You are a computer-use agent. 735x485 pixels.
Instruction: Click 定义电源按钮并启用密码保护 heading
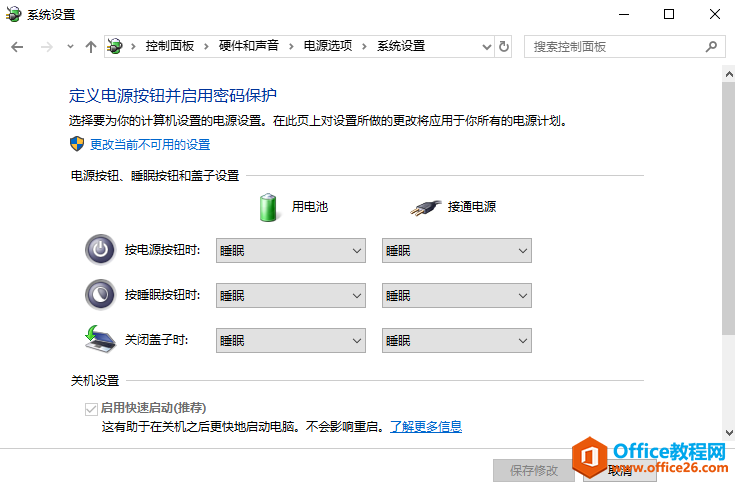pos(173,96)
